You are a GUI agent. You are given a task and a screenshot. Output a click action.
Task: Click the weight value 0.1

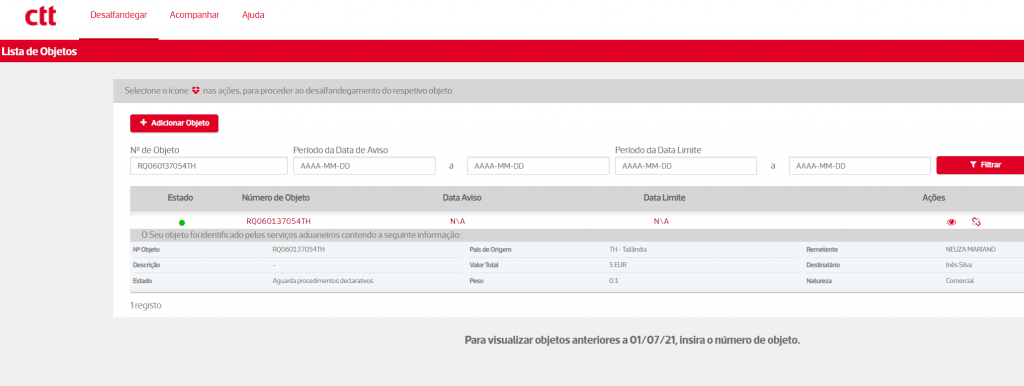click(613, 280)
